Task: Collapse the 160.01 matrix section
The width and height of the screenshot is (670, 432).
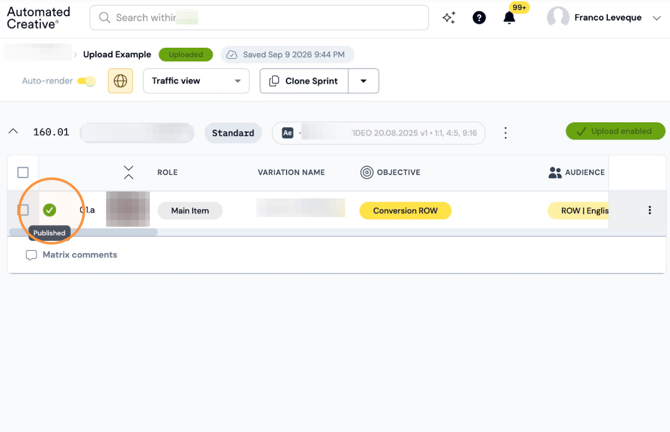Action: click(13, 132)
